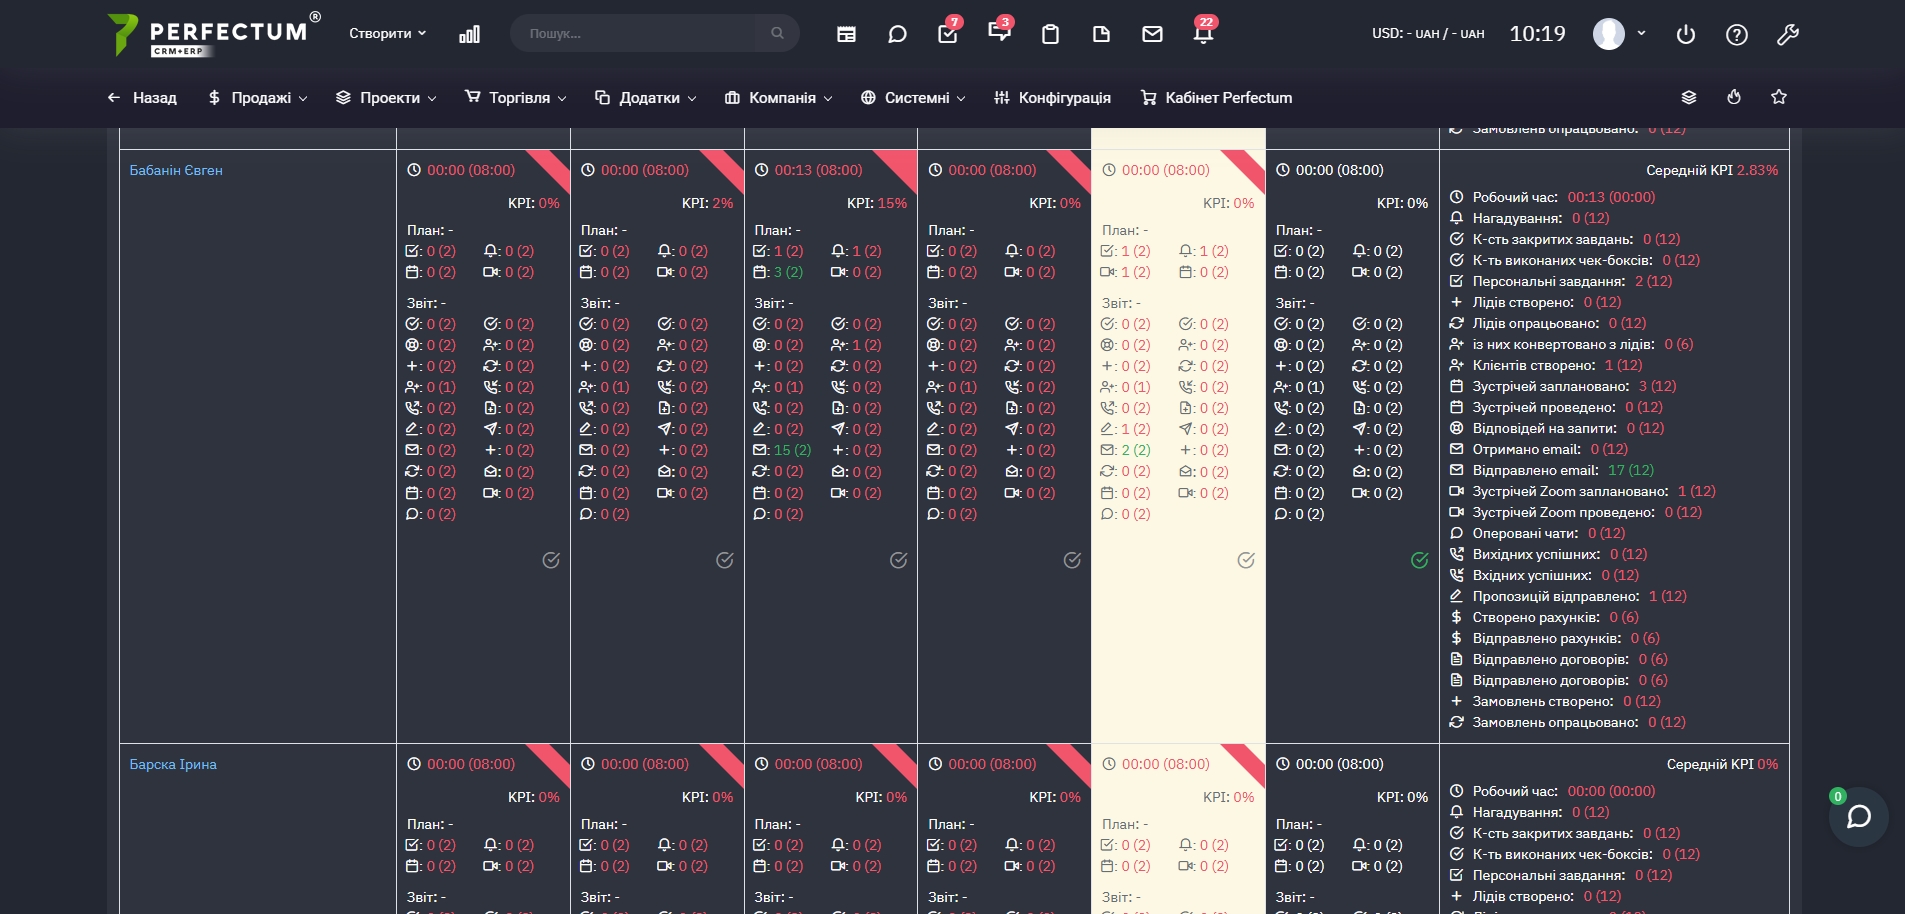
Task: Open the document note icon in header
Action: click(x=1101, y=34)
